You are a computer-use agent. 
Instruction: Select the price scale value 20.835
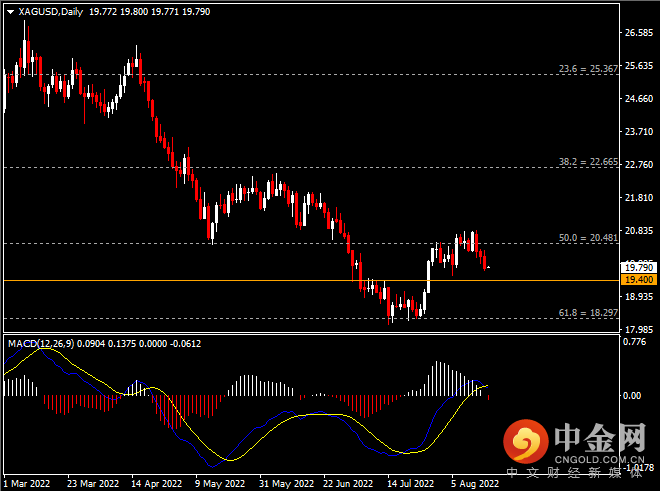pos(639,231)
